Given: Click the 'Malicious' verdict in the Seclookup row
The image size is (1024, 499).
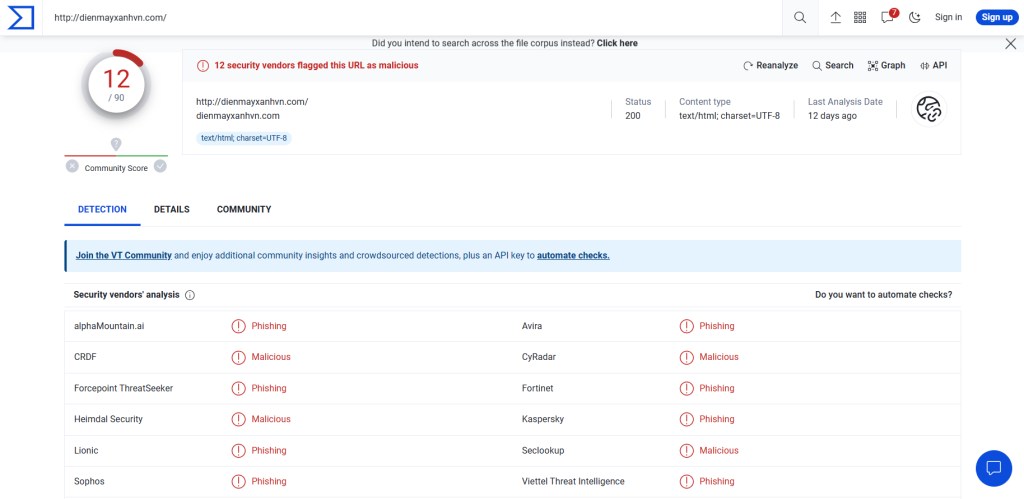Looking at the screenshot, I should coord(719,451).
